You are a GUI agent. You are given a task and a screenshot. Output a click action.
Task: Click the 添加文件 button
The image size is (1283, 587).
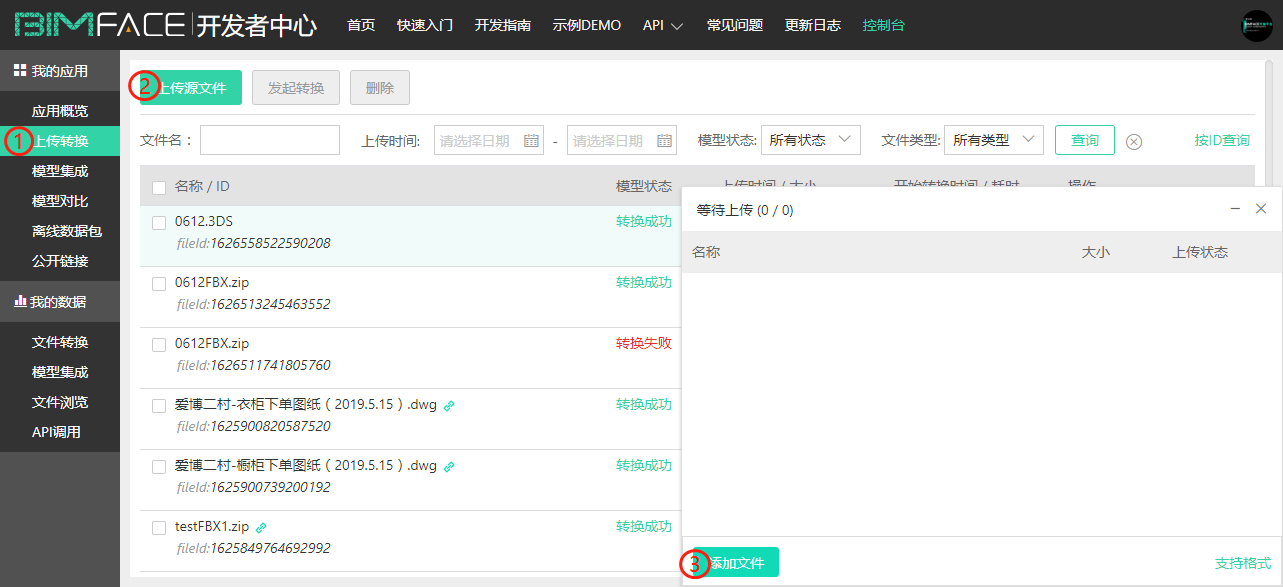click(736, 563)
